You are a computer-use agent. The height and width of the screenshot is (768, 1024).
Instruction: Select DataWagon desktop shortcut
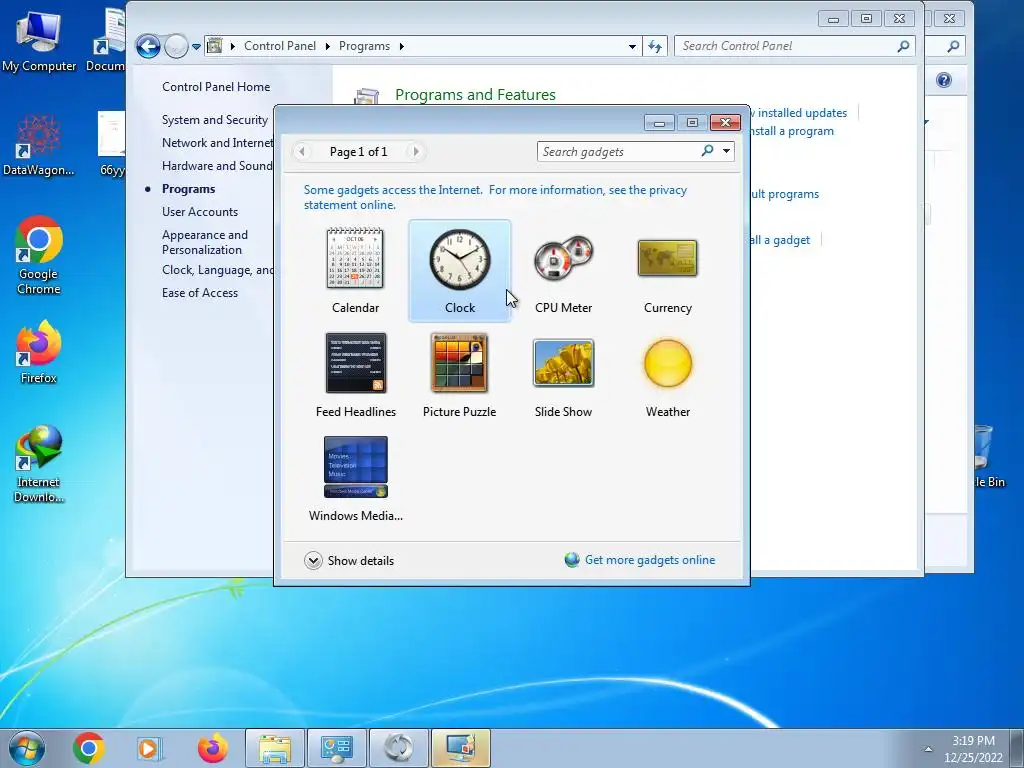(x=39, y=145)
